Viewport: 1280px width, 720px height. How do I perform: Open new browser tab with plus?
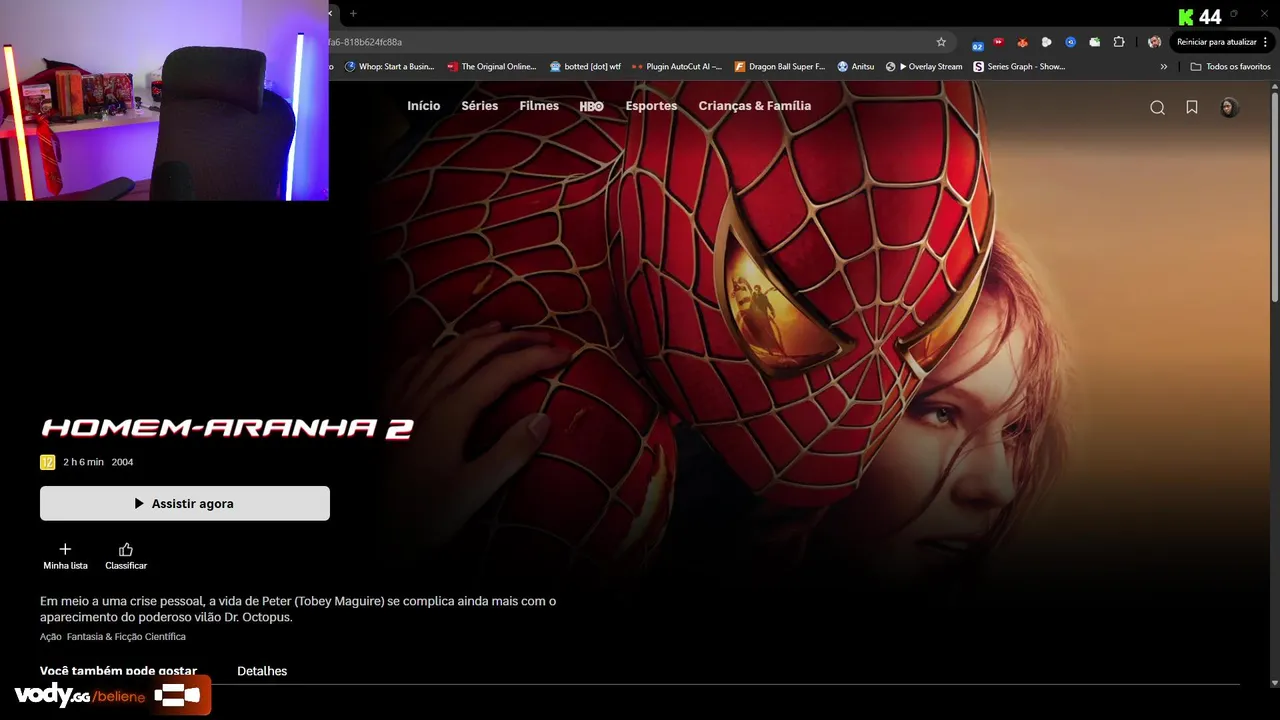click(x=353, y=13)
